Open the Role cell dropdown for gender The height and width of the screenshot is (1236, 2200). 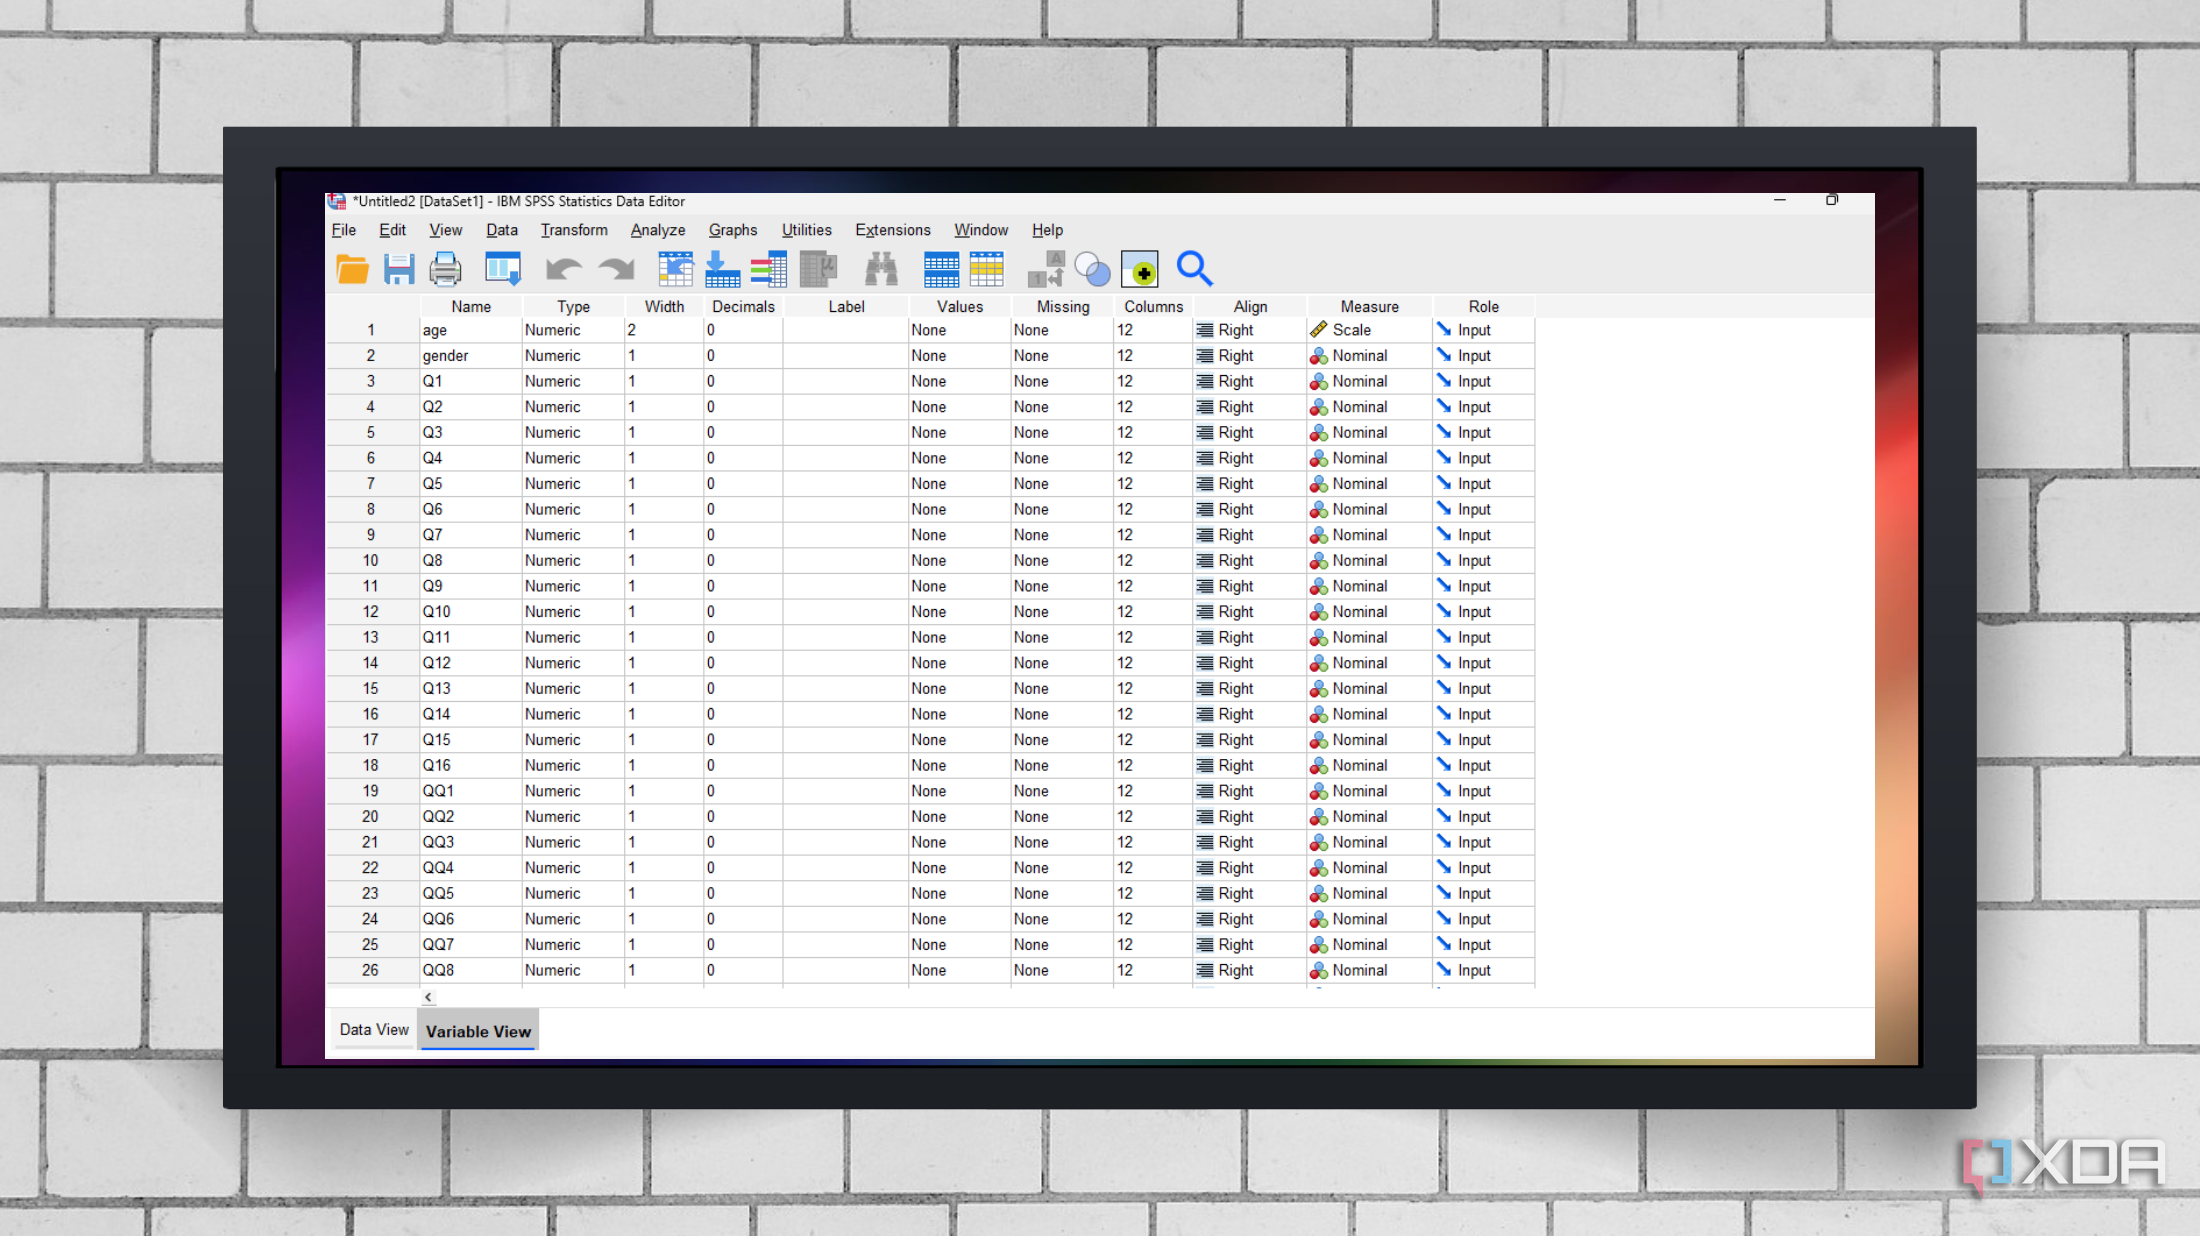point(1483,356)
